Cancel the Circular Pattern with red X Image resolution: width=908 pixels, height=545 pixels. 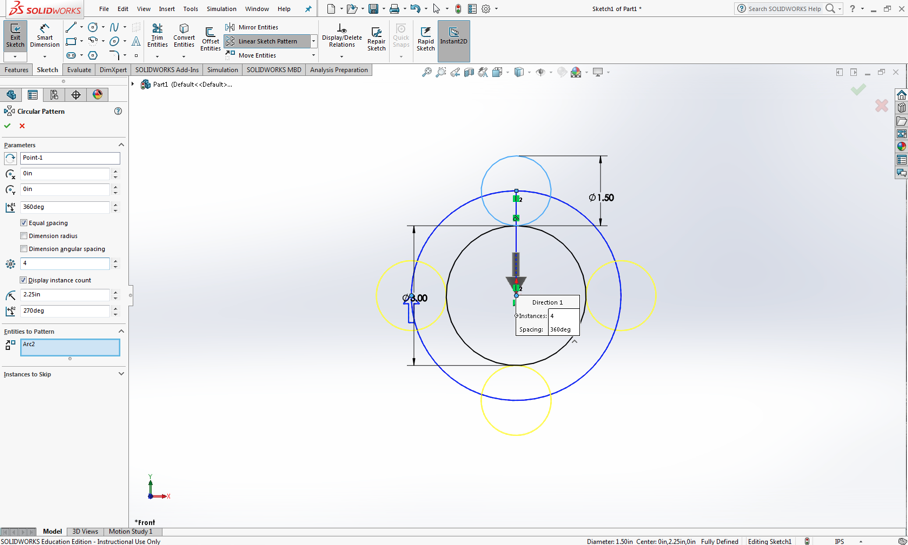(x=22, y=126)
